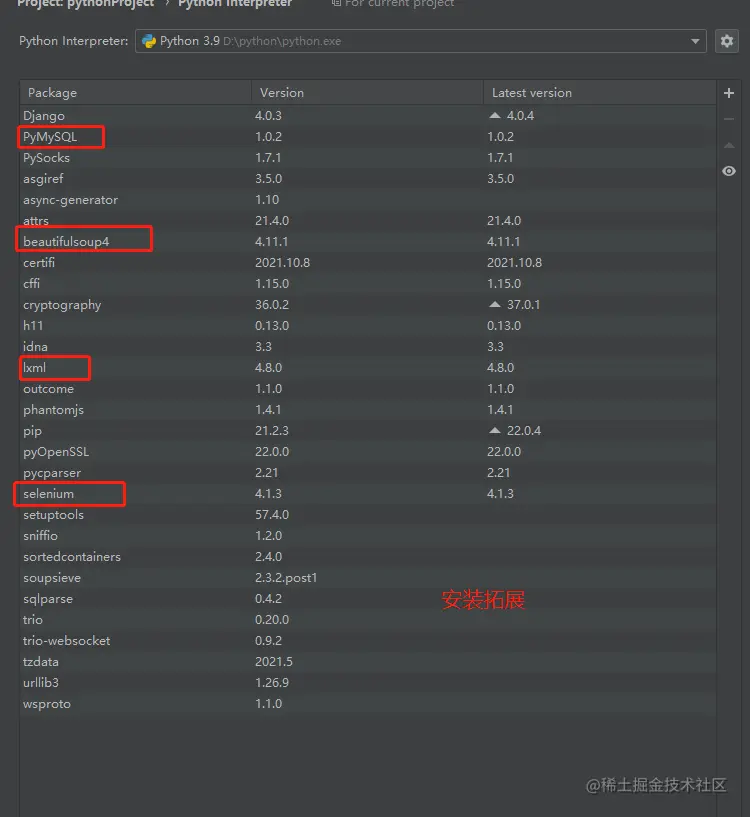Select the async-generator package row

tap(367, 200)
